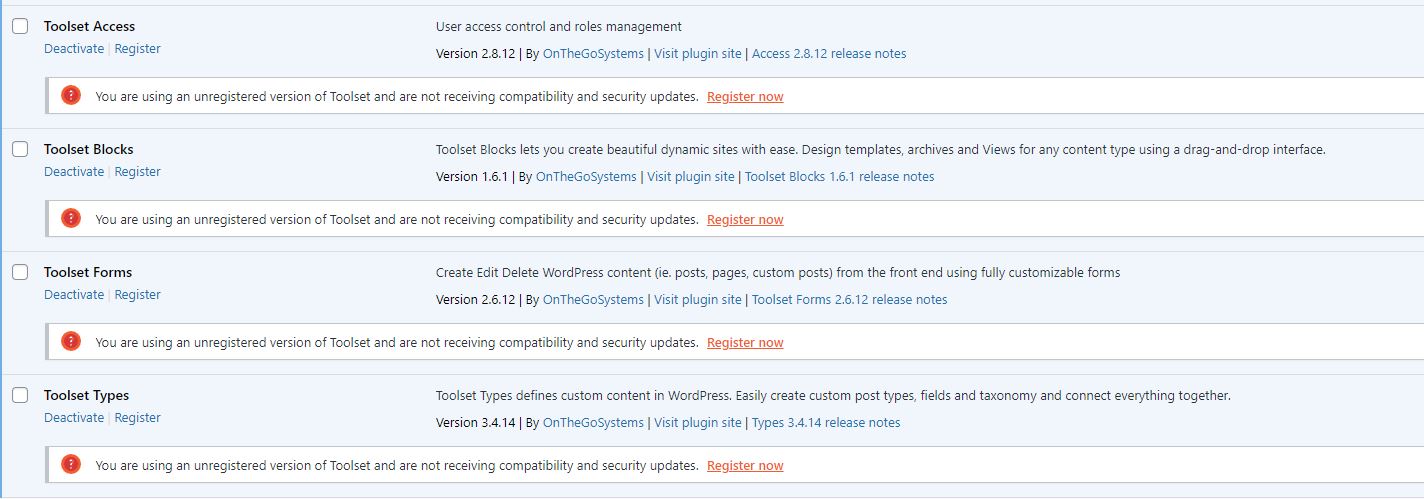Open Types 3.4.14 release notes
Viewport: 1424px width, 499px height.
826,423
